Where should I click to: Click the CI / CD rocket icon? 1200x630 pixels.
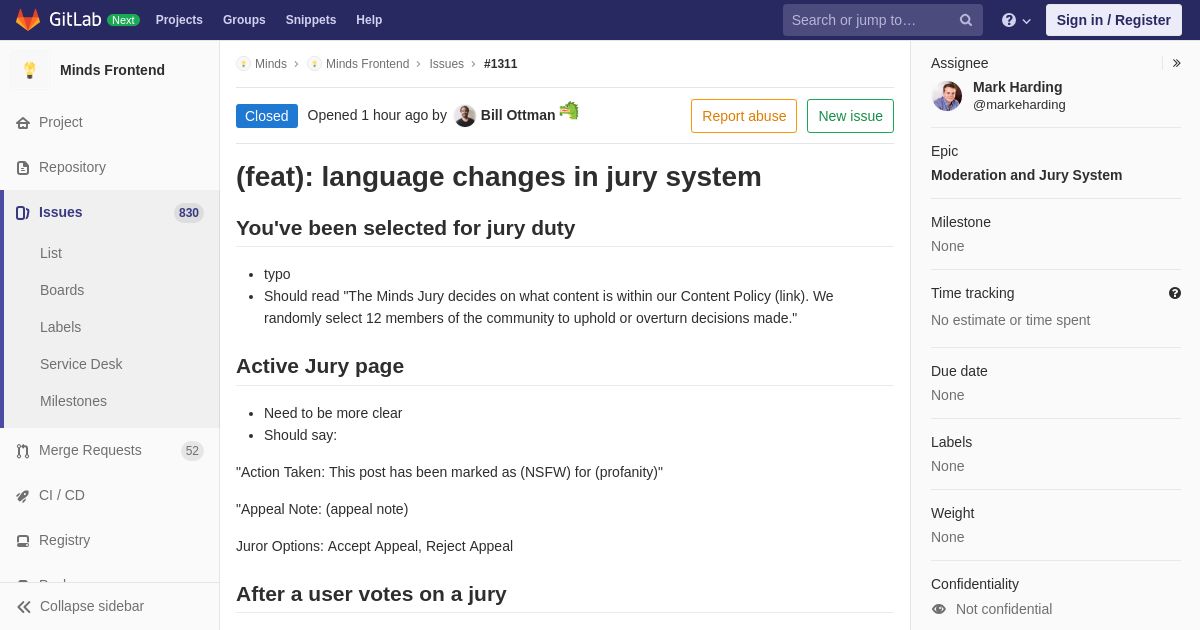click(23, 496)
